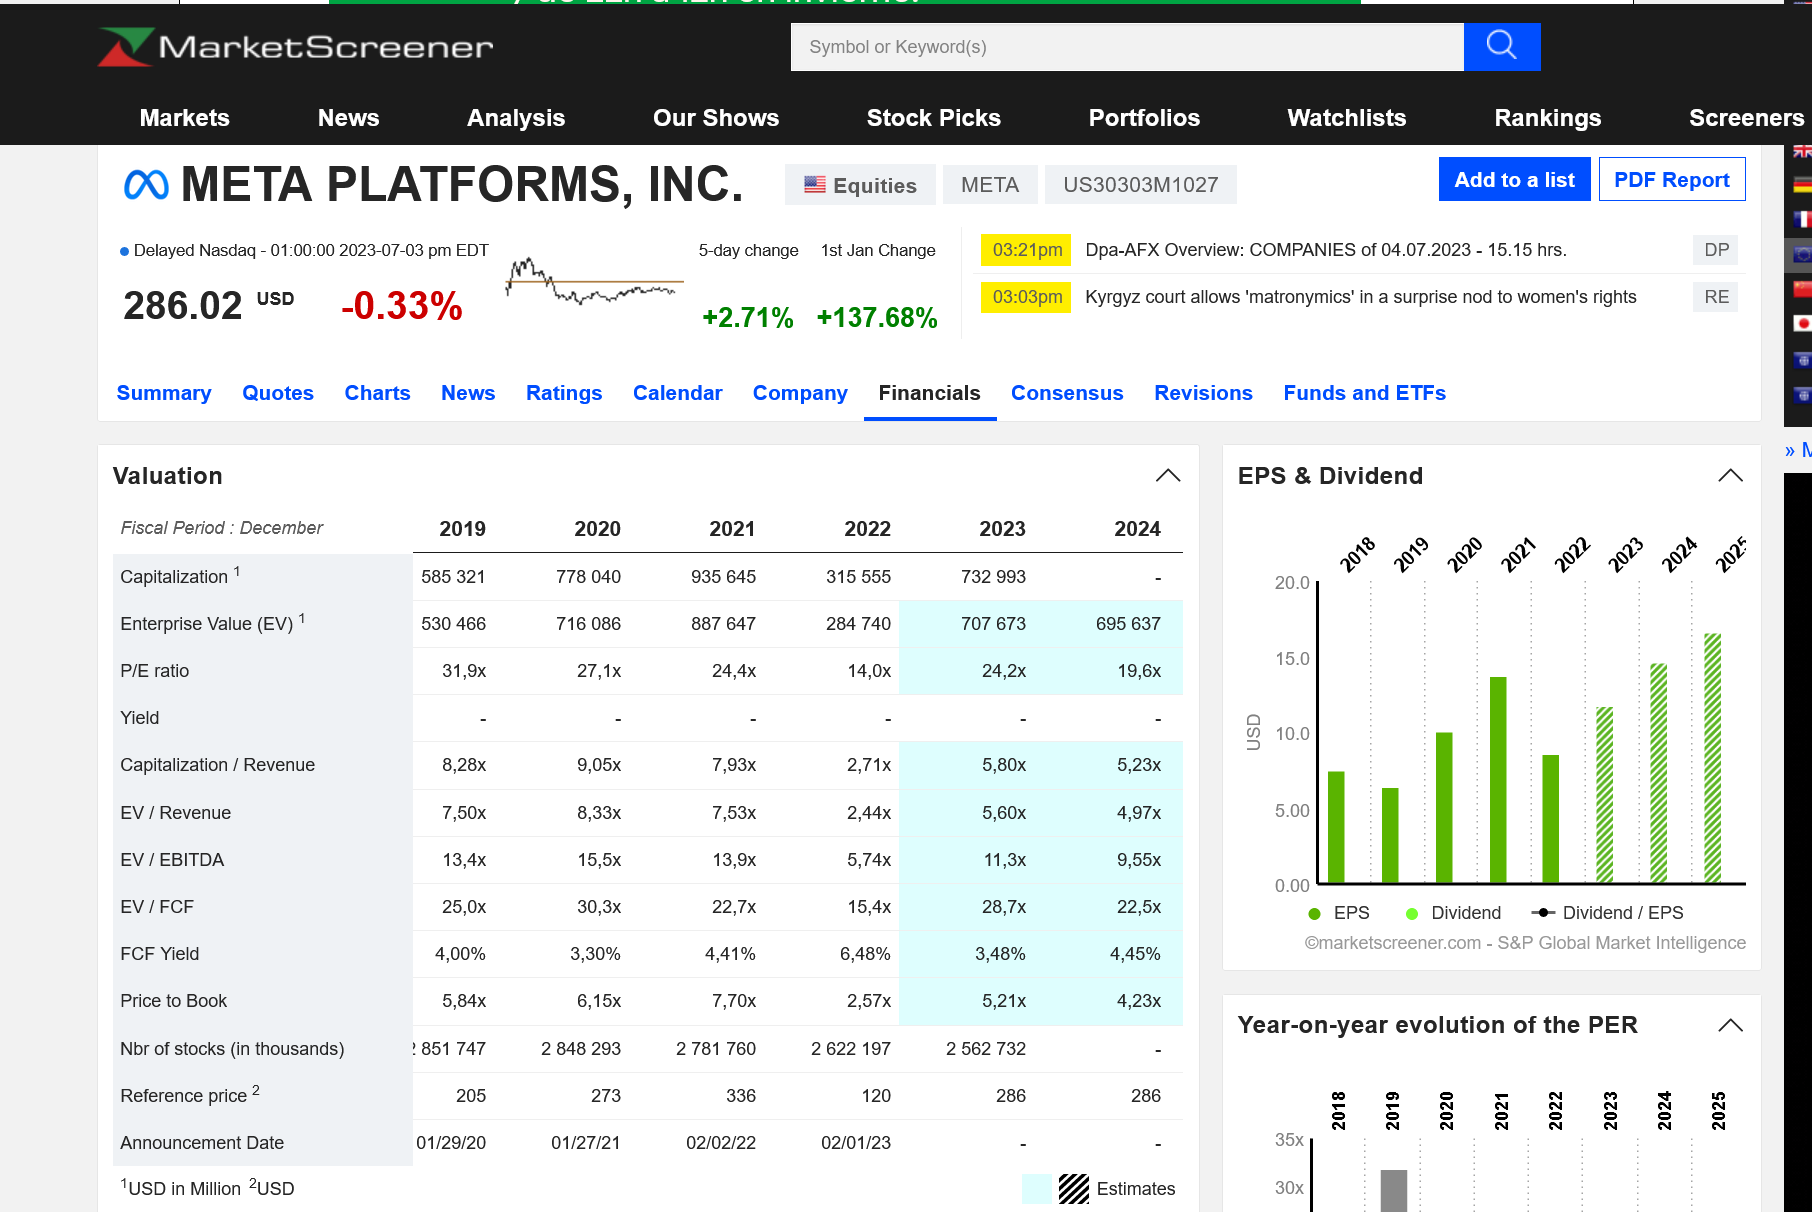
Task: Click the 732 993 capitalization value
Action: click(993, 577)
